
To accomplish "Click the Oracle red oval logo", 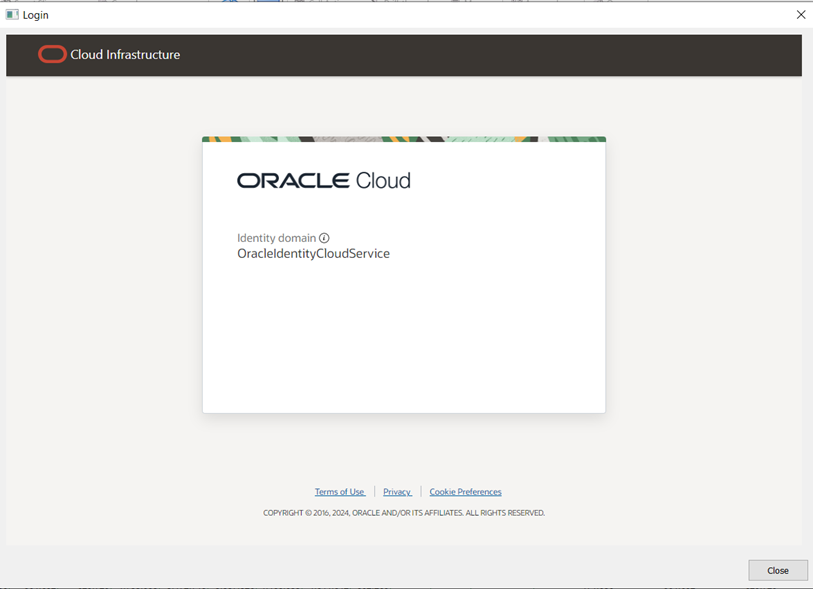I will [x=52, y=54].
